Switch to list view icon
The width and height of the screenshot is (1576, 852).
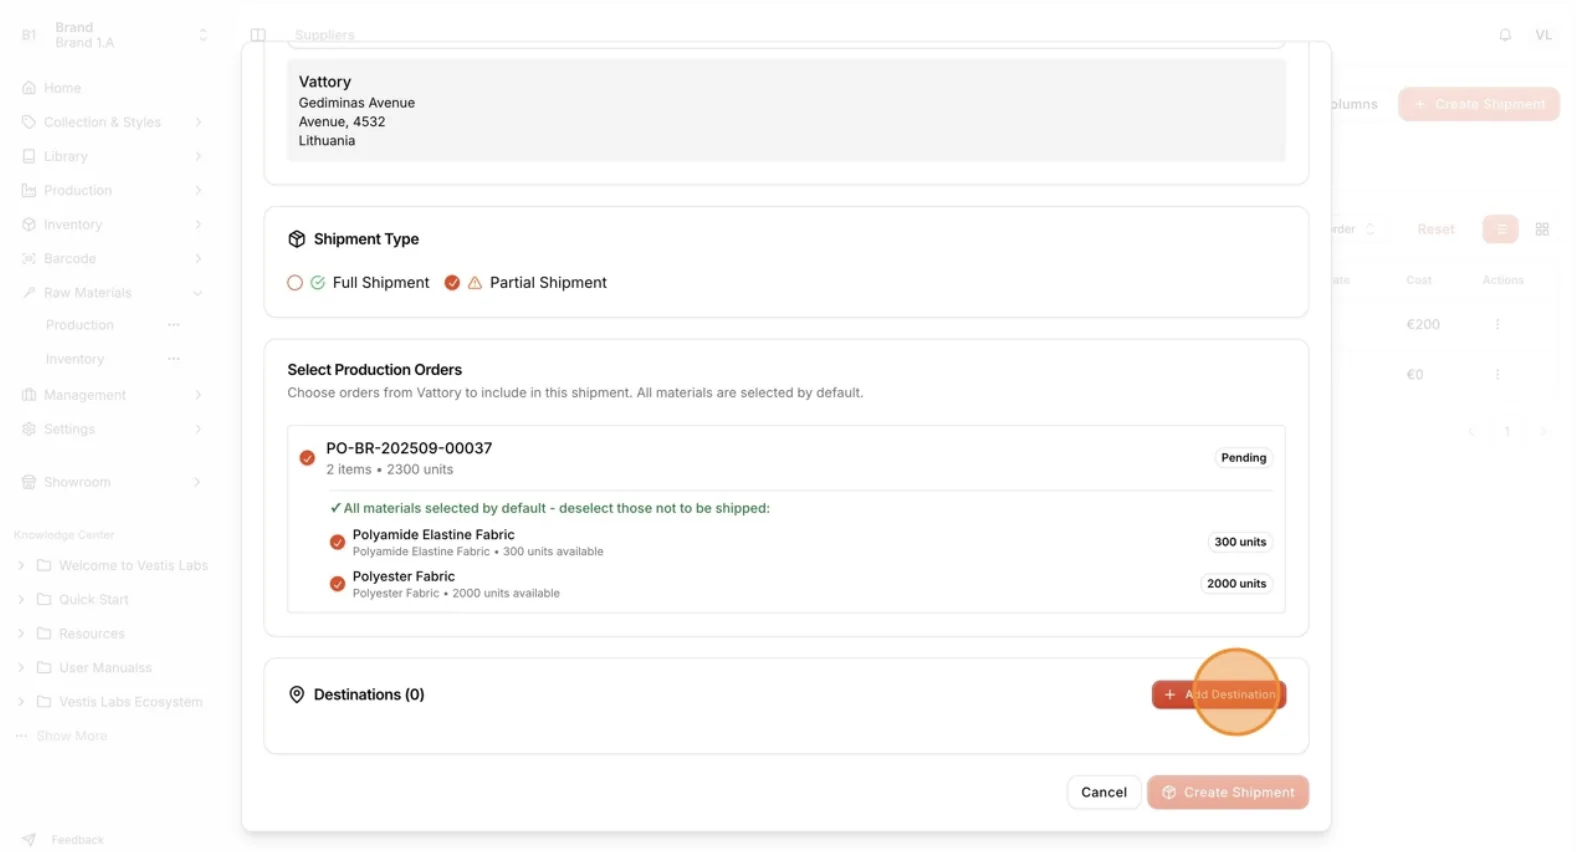[x=1501, y=229]
